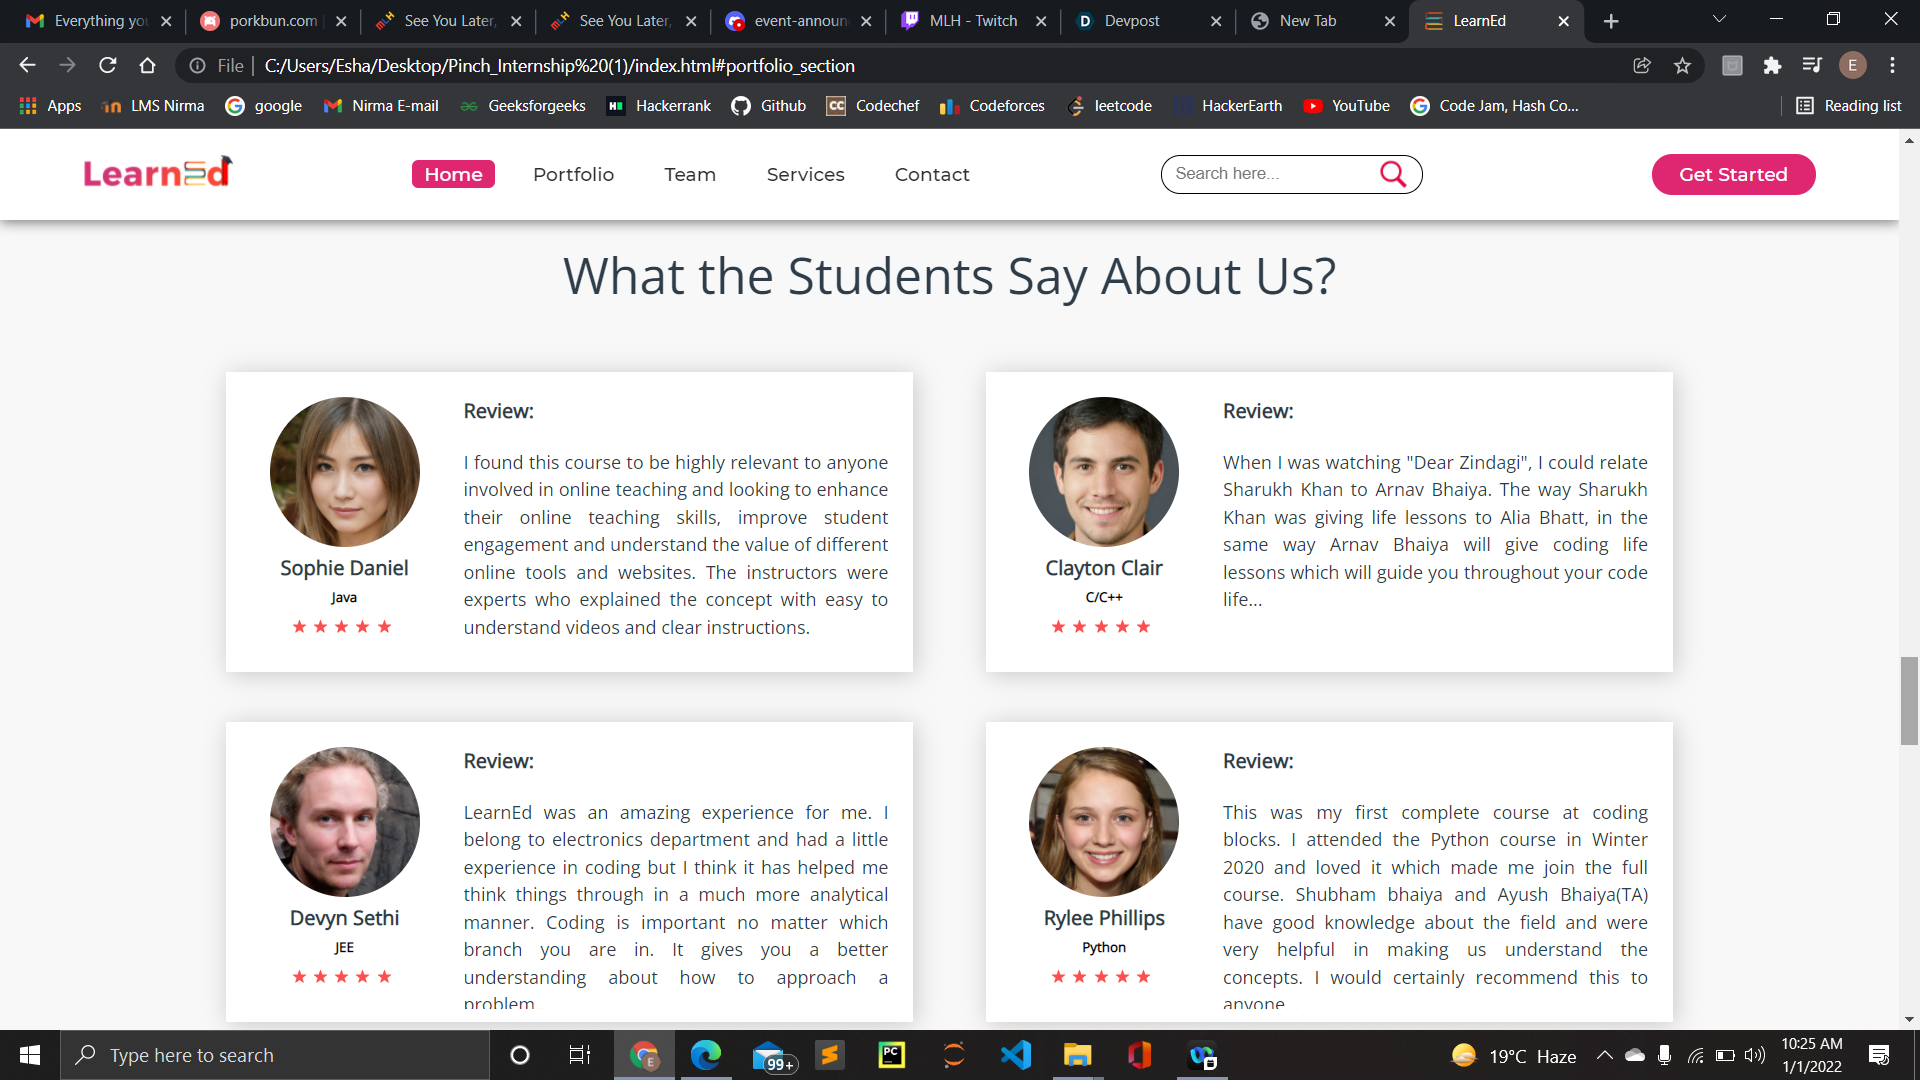This screenshot has height=1080, width=1920.
Task: Click the LearnEd logo
Action: click(157, 173)
